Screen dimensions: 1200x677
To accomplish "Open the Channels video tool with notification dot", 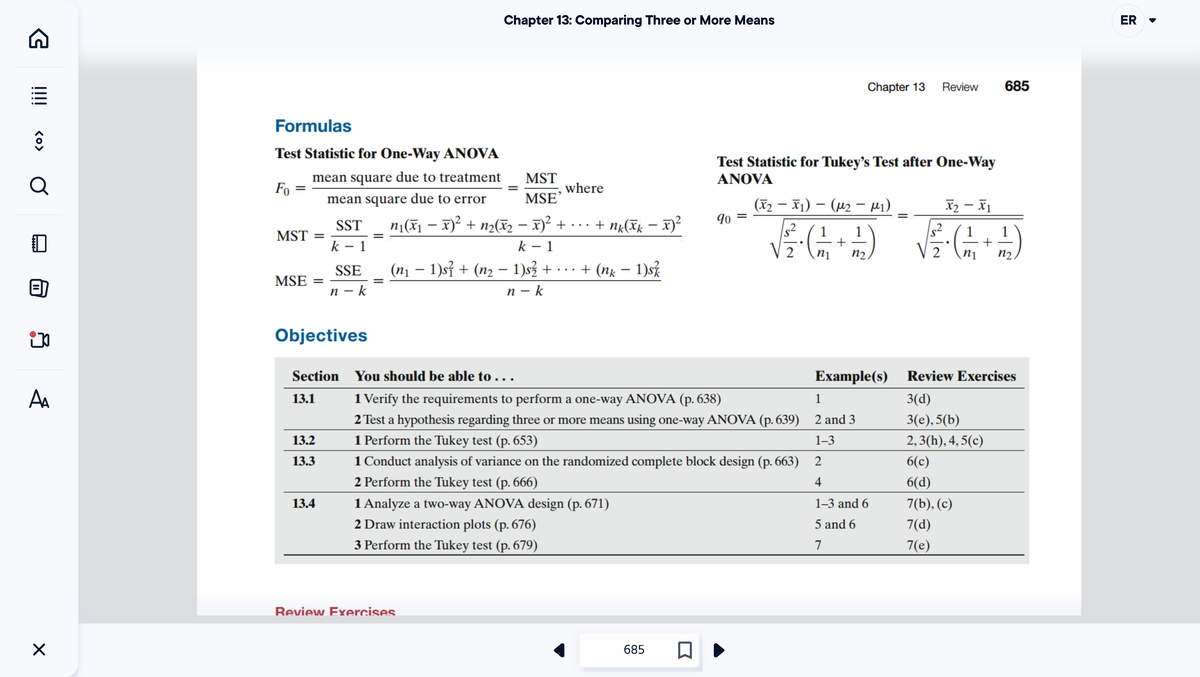I will click(x=39, y=340).
